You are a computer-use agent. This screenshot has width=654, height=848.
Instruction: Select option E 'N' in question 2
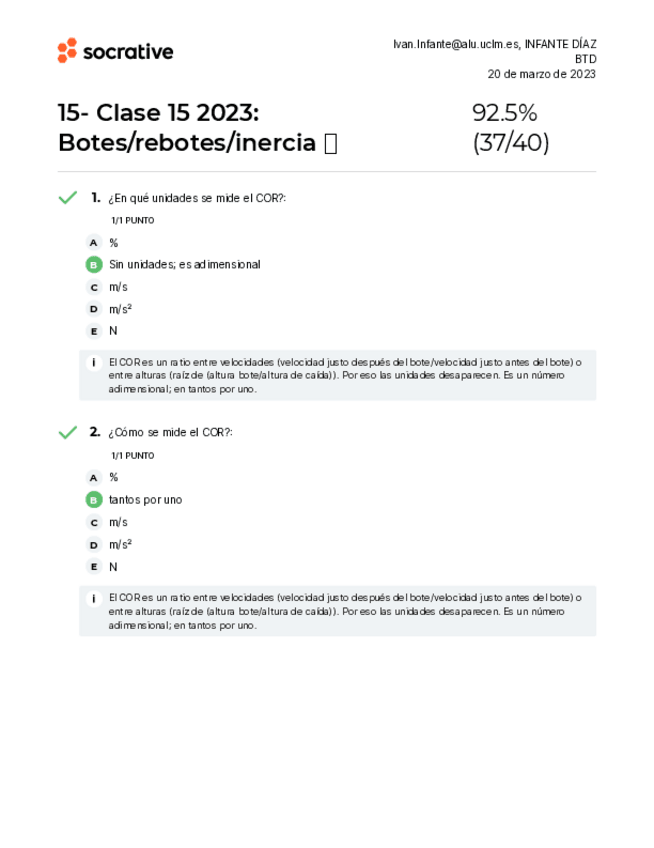pos(94,567)
